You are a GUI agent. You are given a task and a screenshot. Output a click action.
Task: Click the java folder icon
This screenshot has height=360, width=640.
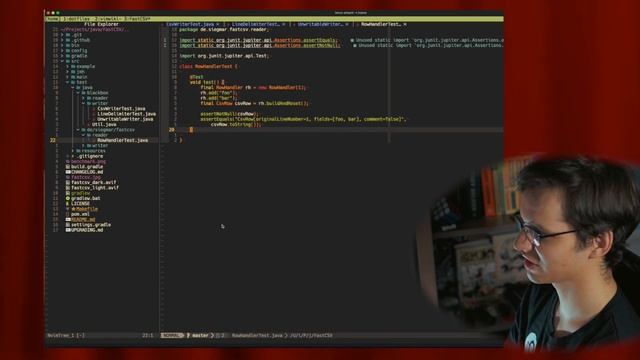pos(78,88)
